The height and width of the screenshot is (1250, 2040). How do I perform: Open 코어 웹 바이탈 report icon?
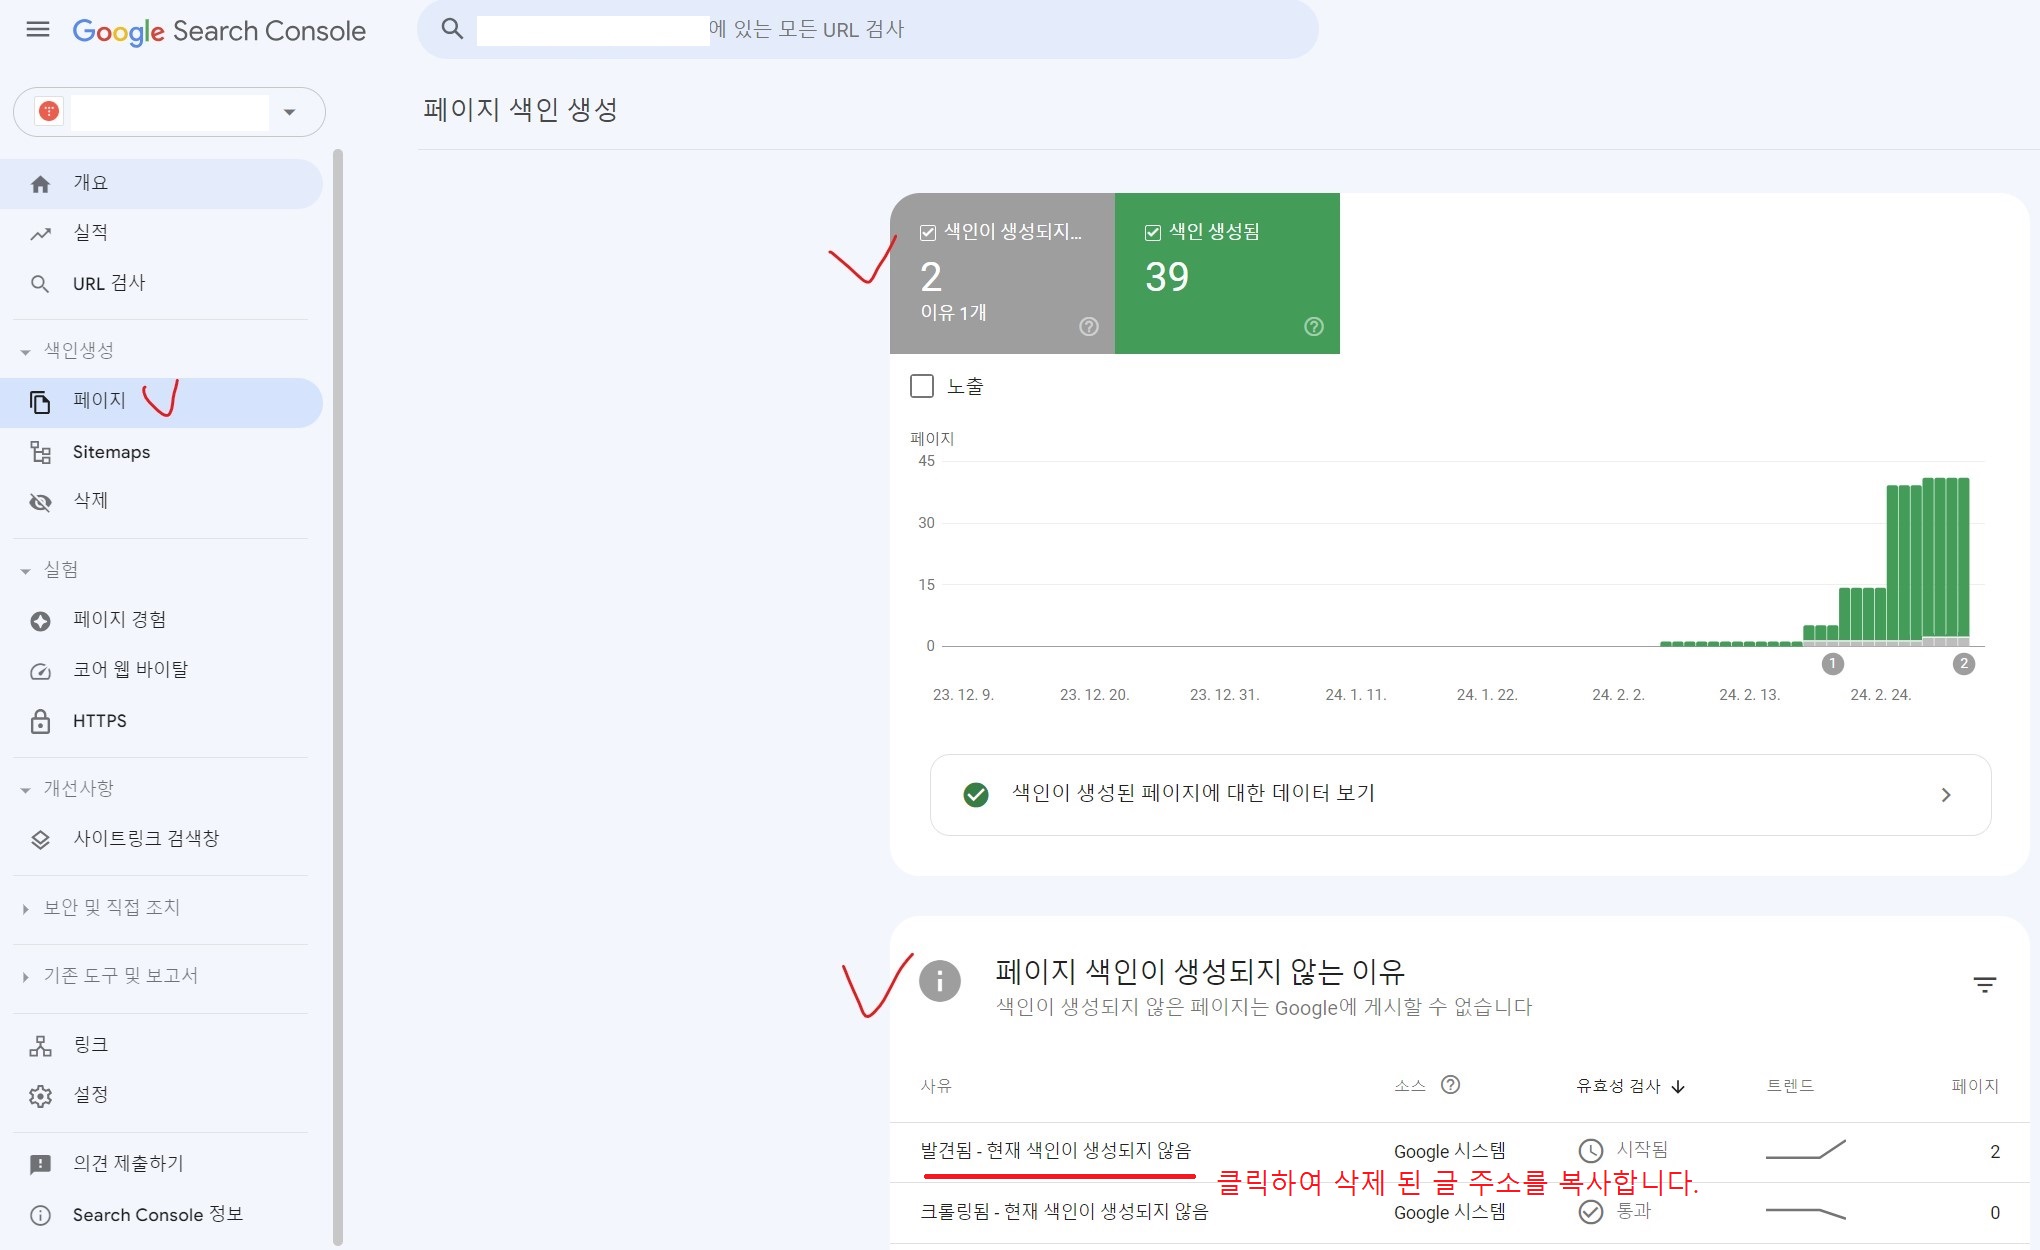pos(40,670)
